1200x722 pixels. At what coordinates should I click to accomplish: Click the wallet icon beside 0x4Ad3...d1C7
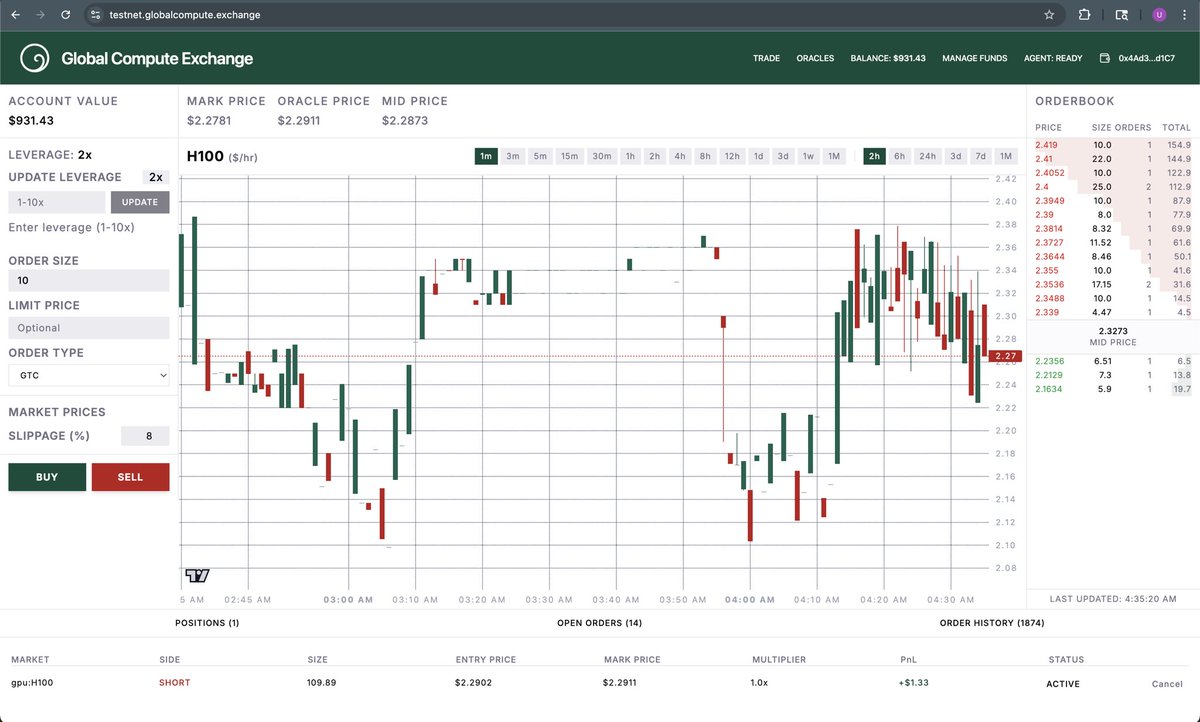(1104, 58)
